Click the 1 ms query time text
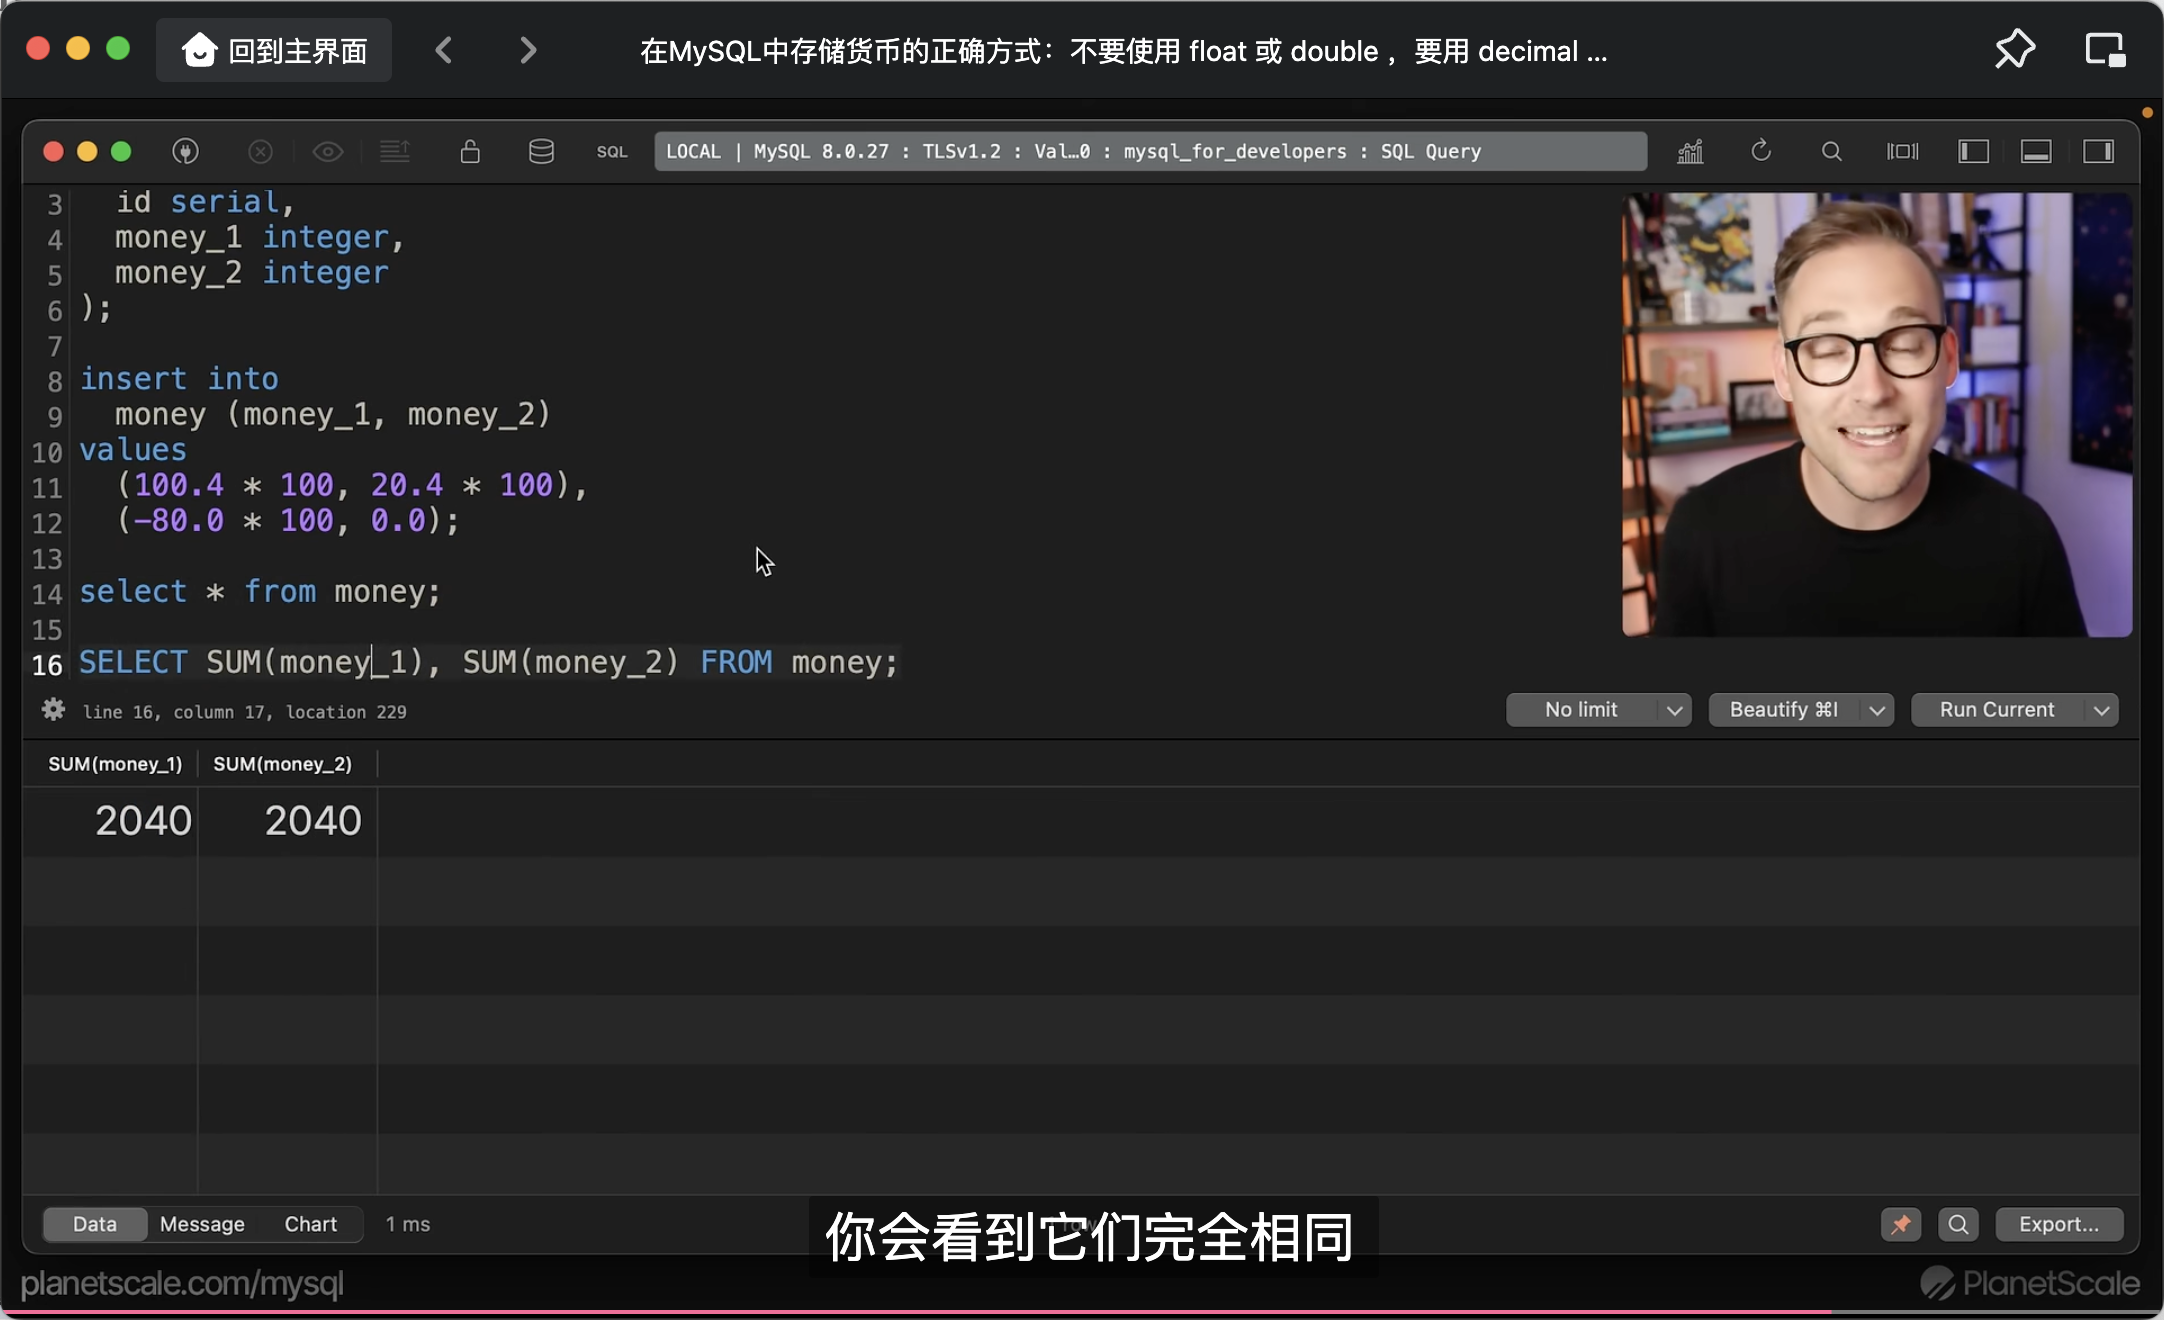2164x1320 pixels. click(x=408, y=1224)
